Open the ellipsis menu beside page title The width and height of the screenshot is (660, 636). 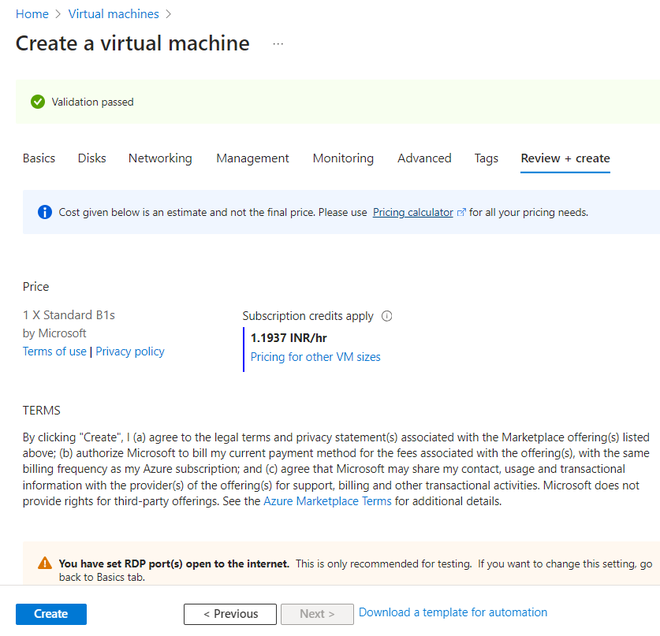tap(278, 44)
